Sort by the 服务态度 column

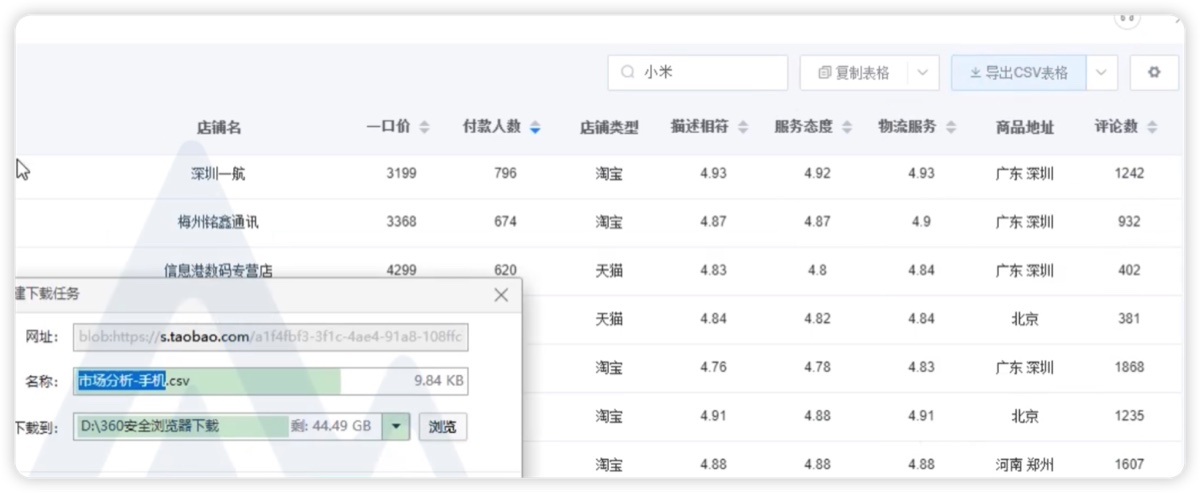click(847, 127)
